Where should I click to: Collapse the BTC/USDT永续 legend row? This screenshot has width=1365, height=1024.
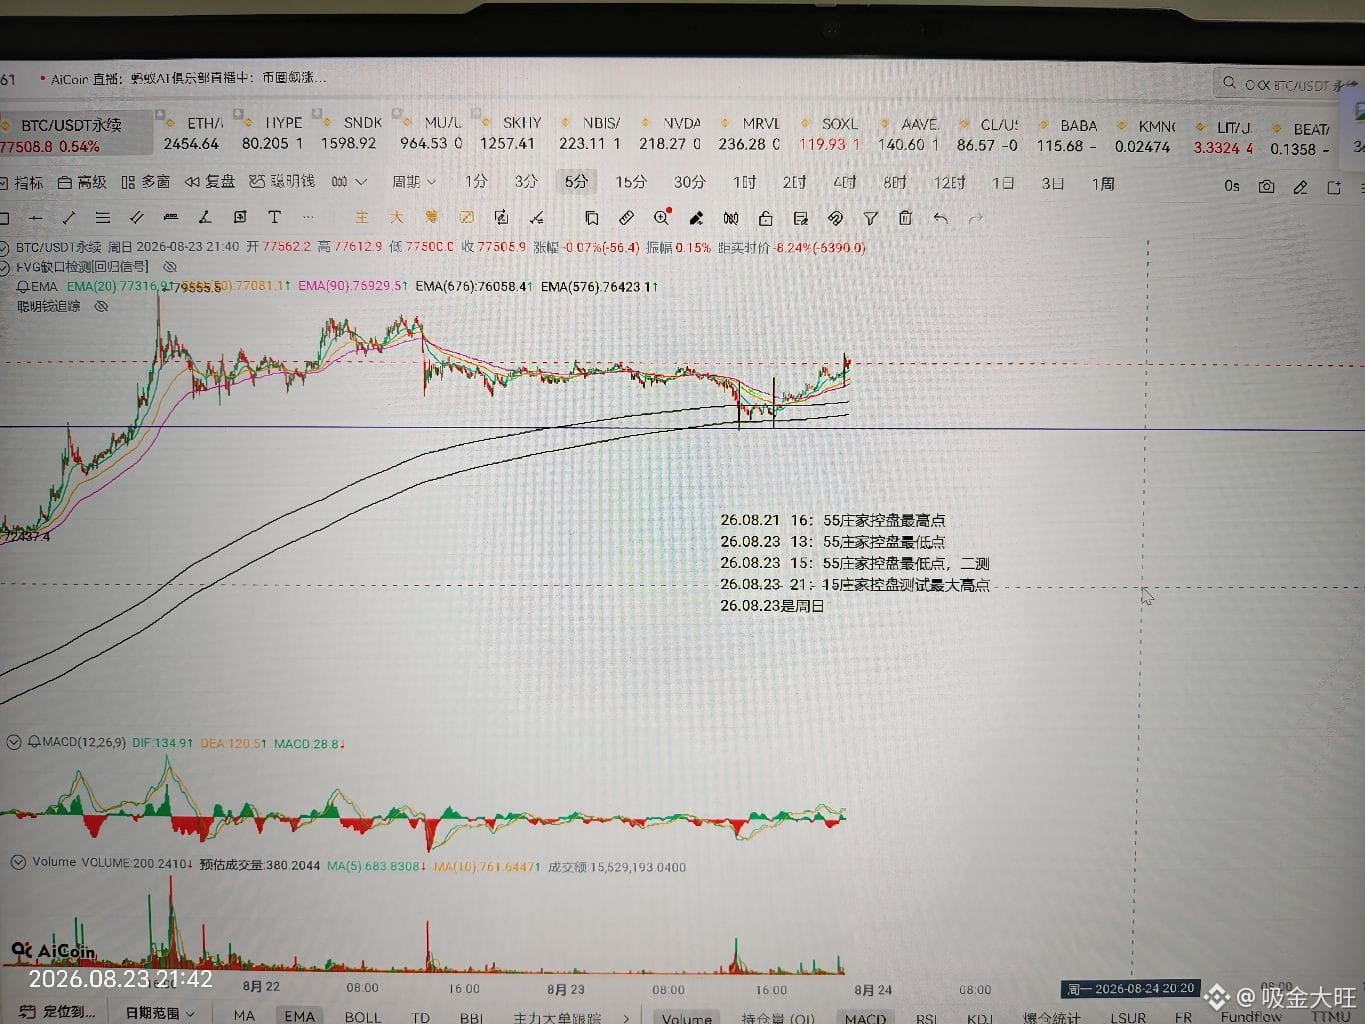pos(4,247)
